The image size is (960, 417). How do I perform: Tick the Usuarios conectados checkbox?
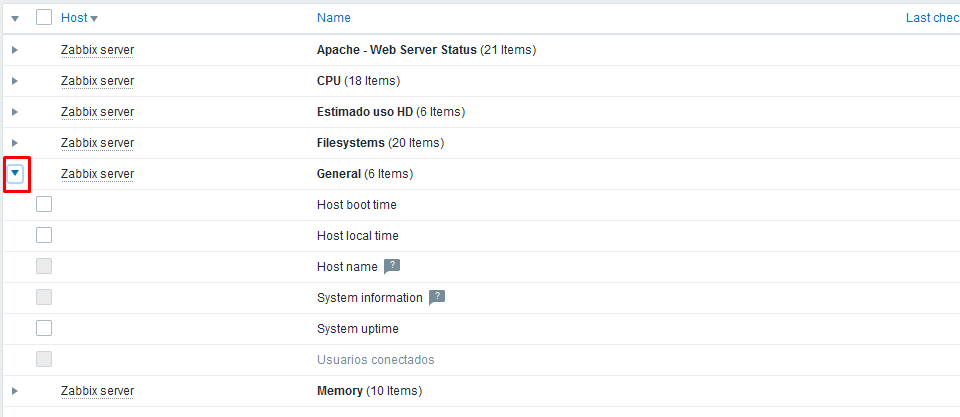(44, 359)
